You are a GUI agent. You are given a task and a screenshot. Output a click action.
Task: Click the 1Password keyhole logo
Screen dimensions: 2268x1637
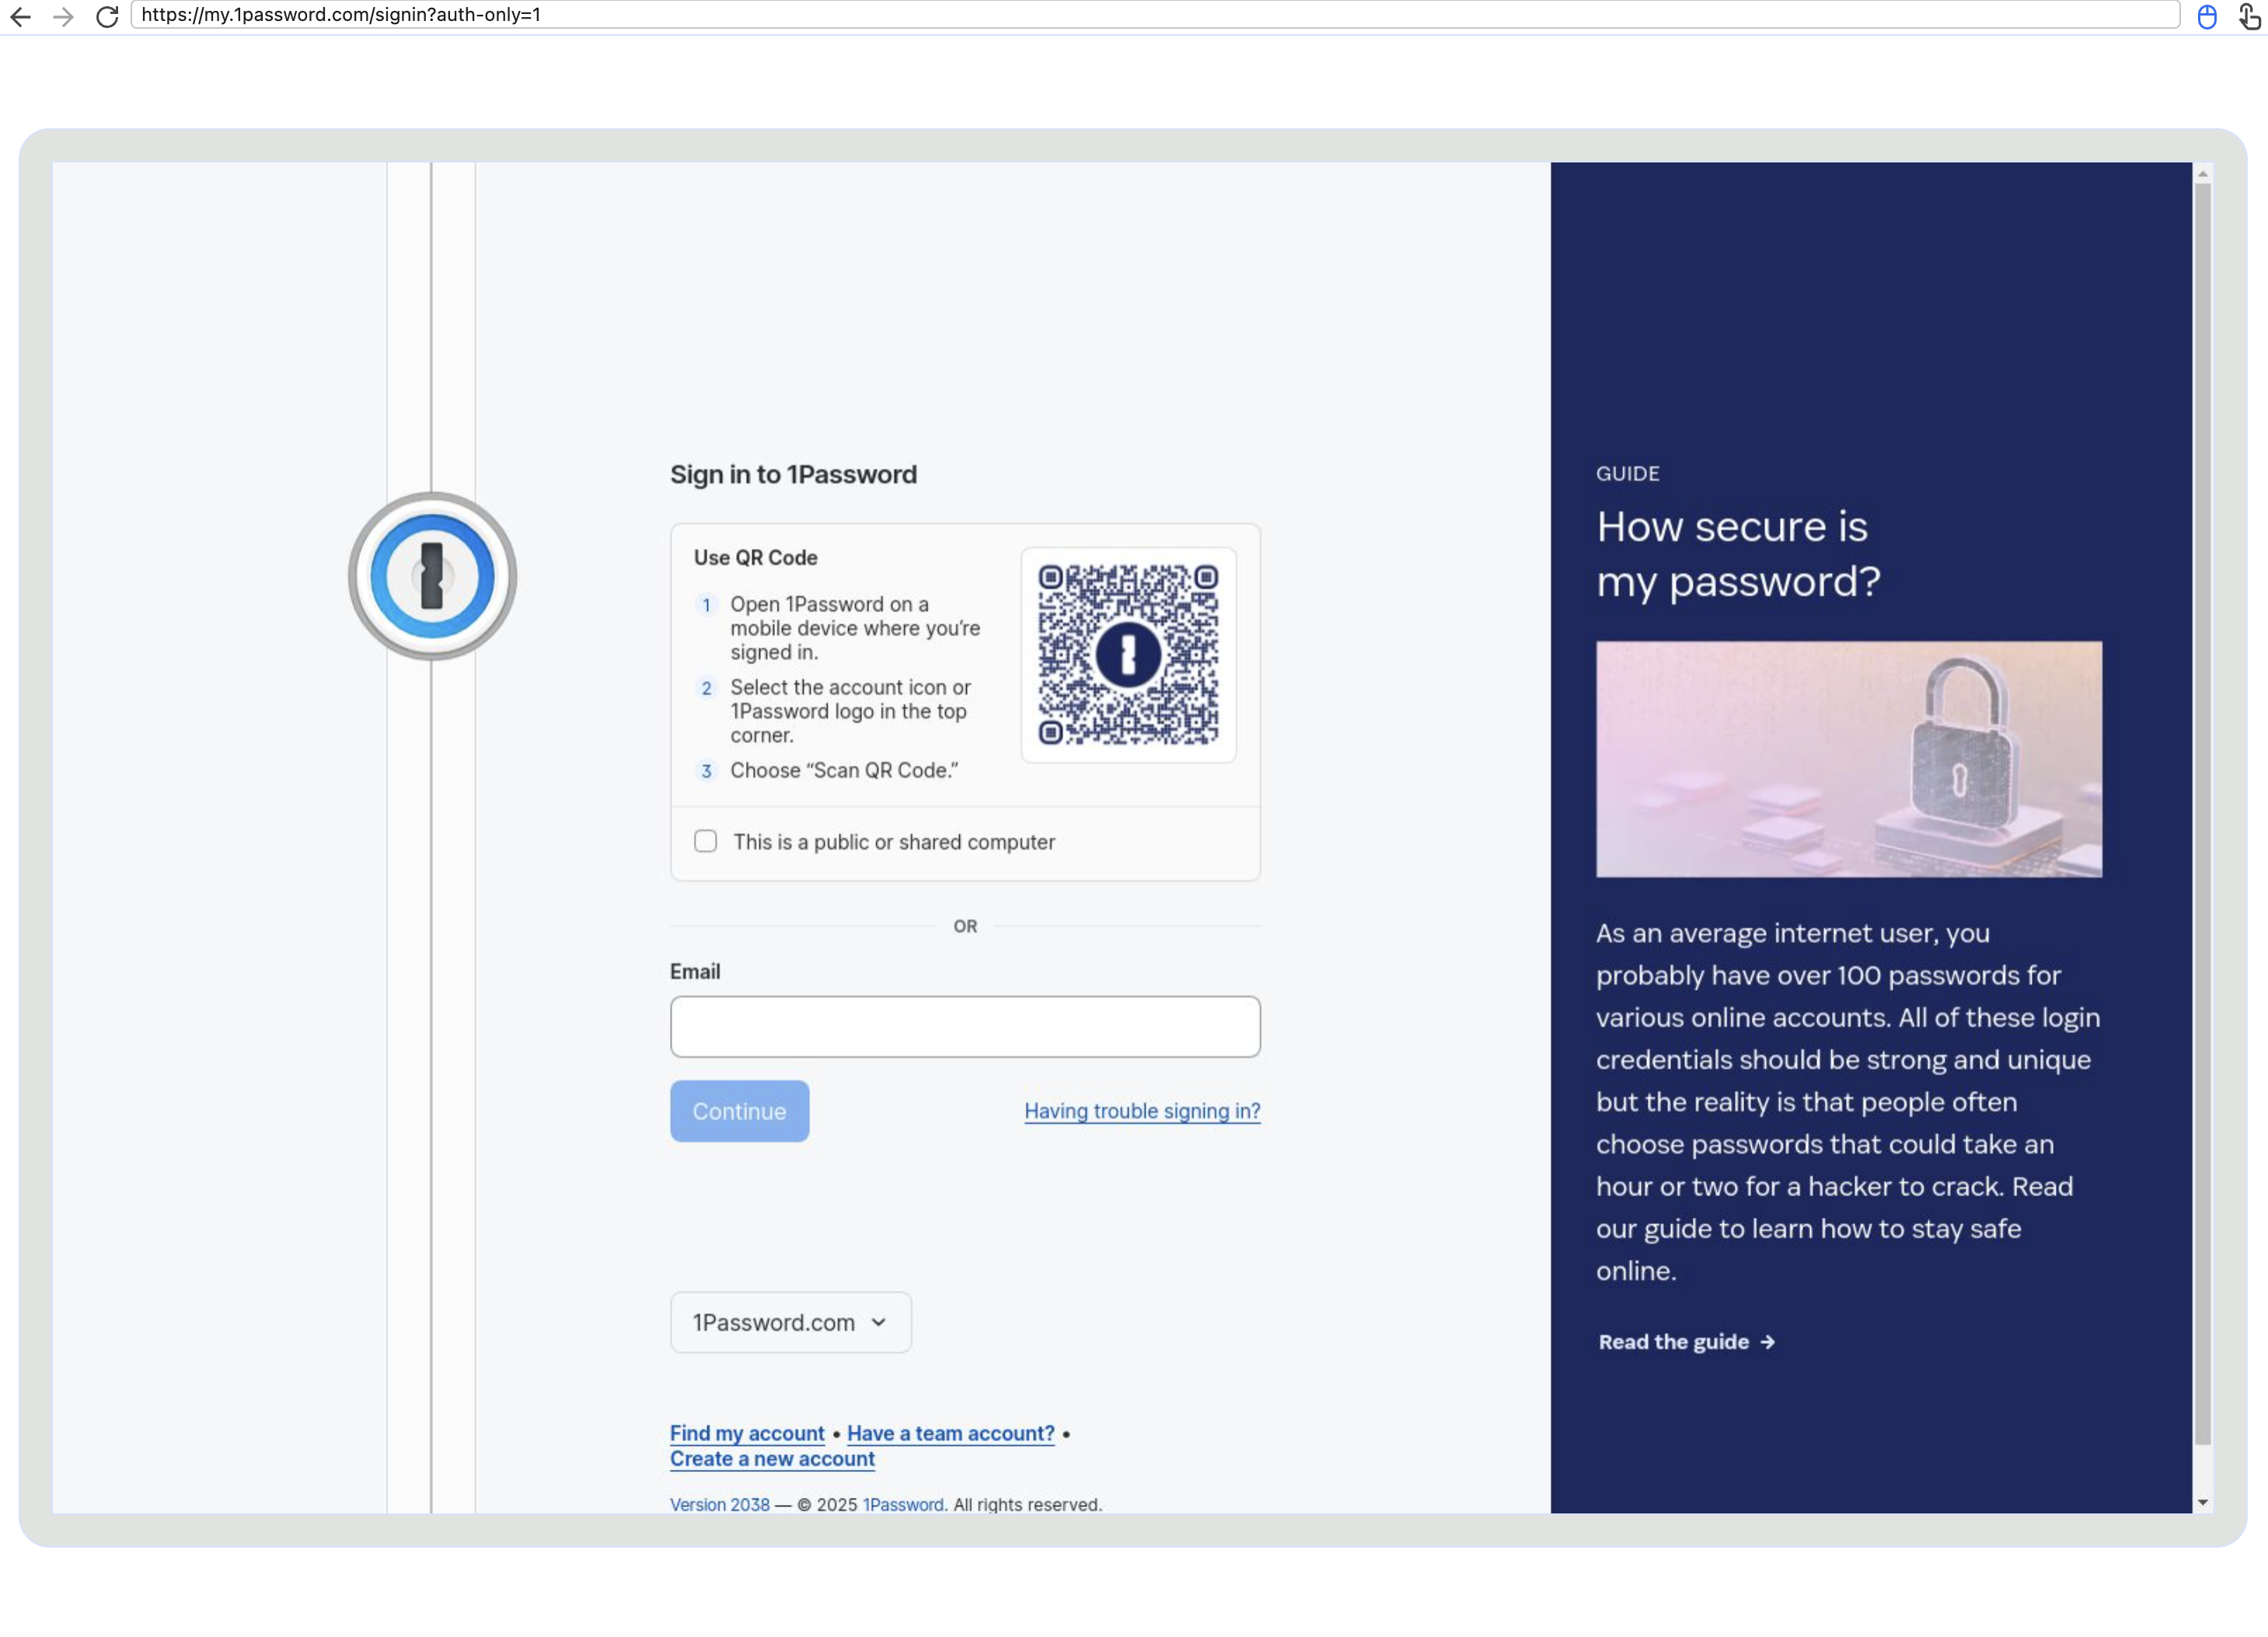coord(432,576)
